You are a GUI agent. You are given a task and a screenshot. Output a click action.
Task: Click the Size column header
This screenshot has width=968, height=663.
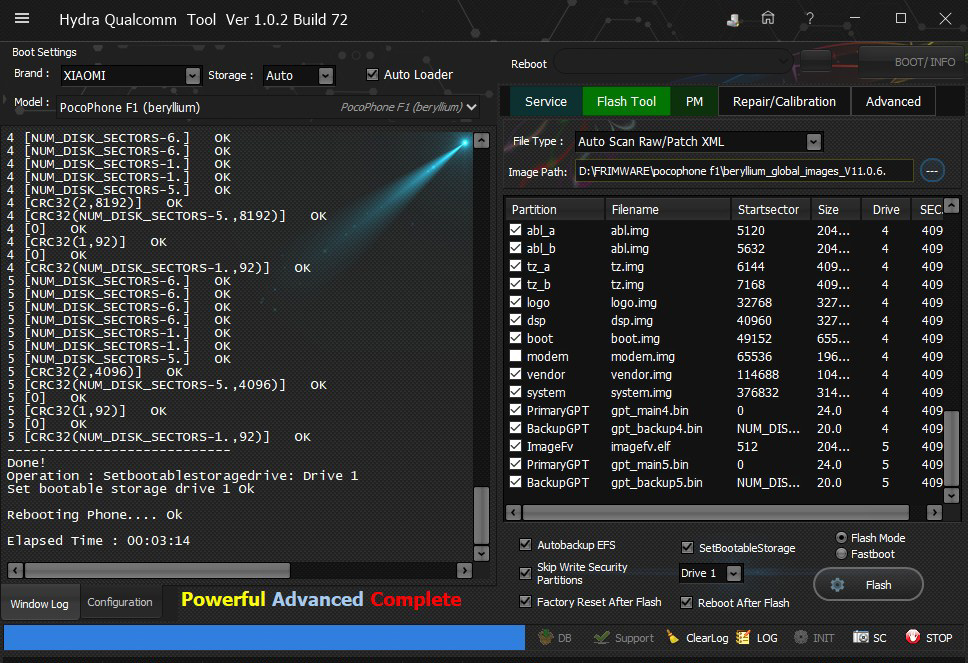tap(836, 209)
